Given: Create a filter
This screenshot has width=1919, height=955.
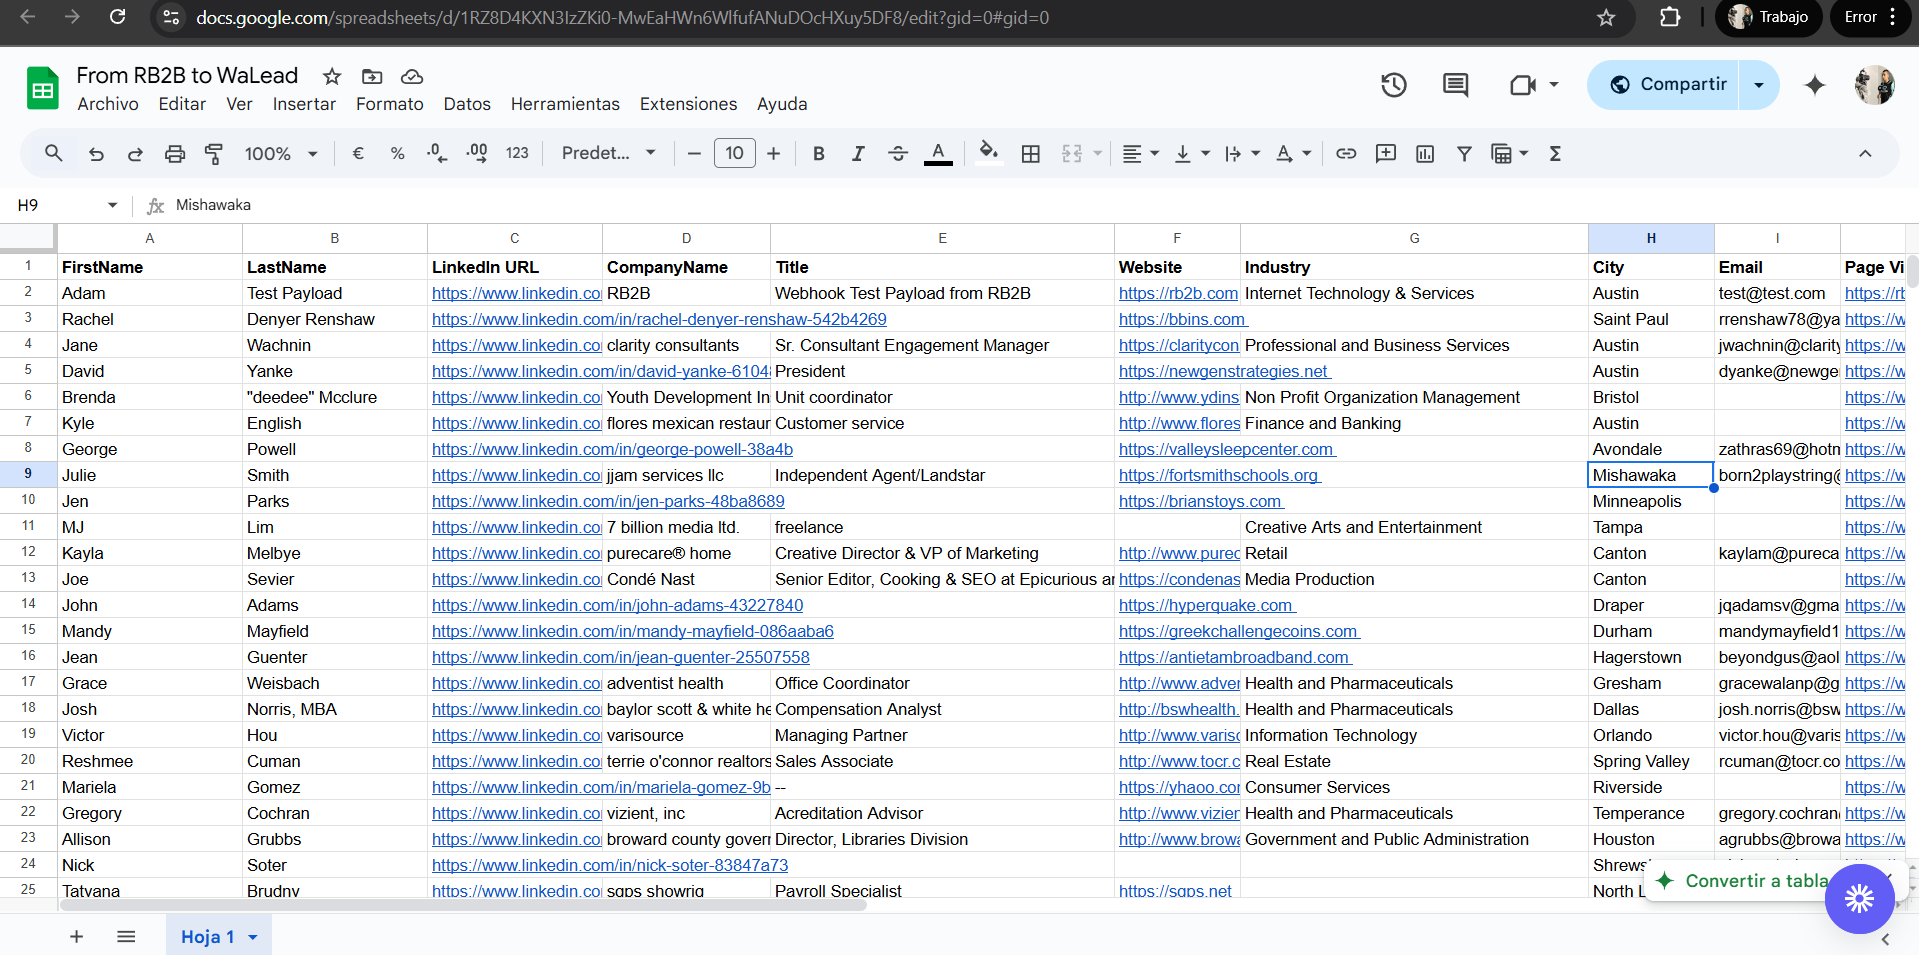Looking at the screenshot, I should click(x=1464, y=153).
